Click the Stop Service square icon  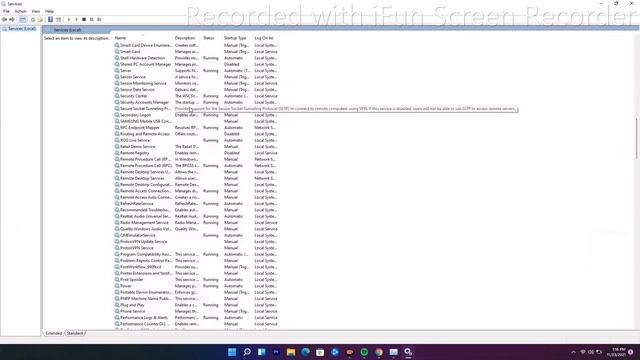click(84, 19)
